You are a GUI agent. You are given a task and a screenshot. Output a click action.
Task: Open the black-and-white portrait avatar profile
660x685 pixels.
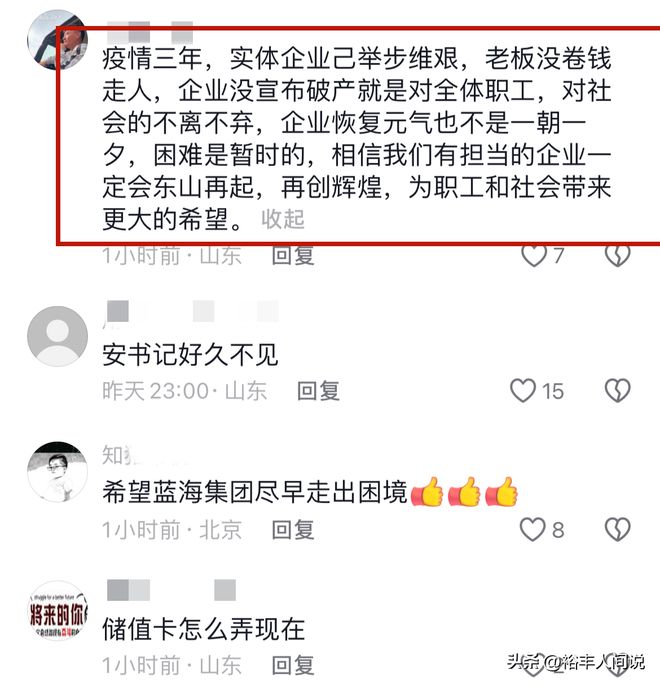(x=57, y=471)
